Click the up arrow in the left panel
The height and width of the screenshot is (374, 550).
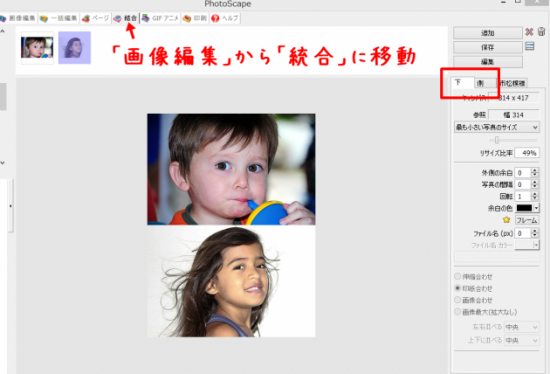tap(3, 31)
